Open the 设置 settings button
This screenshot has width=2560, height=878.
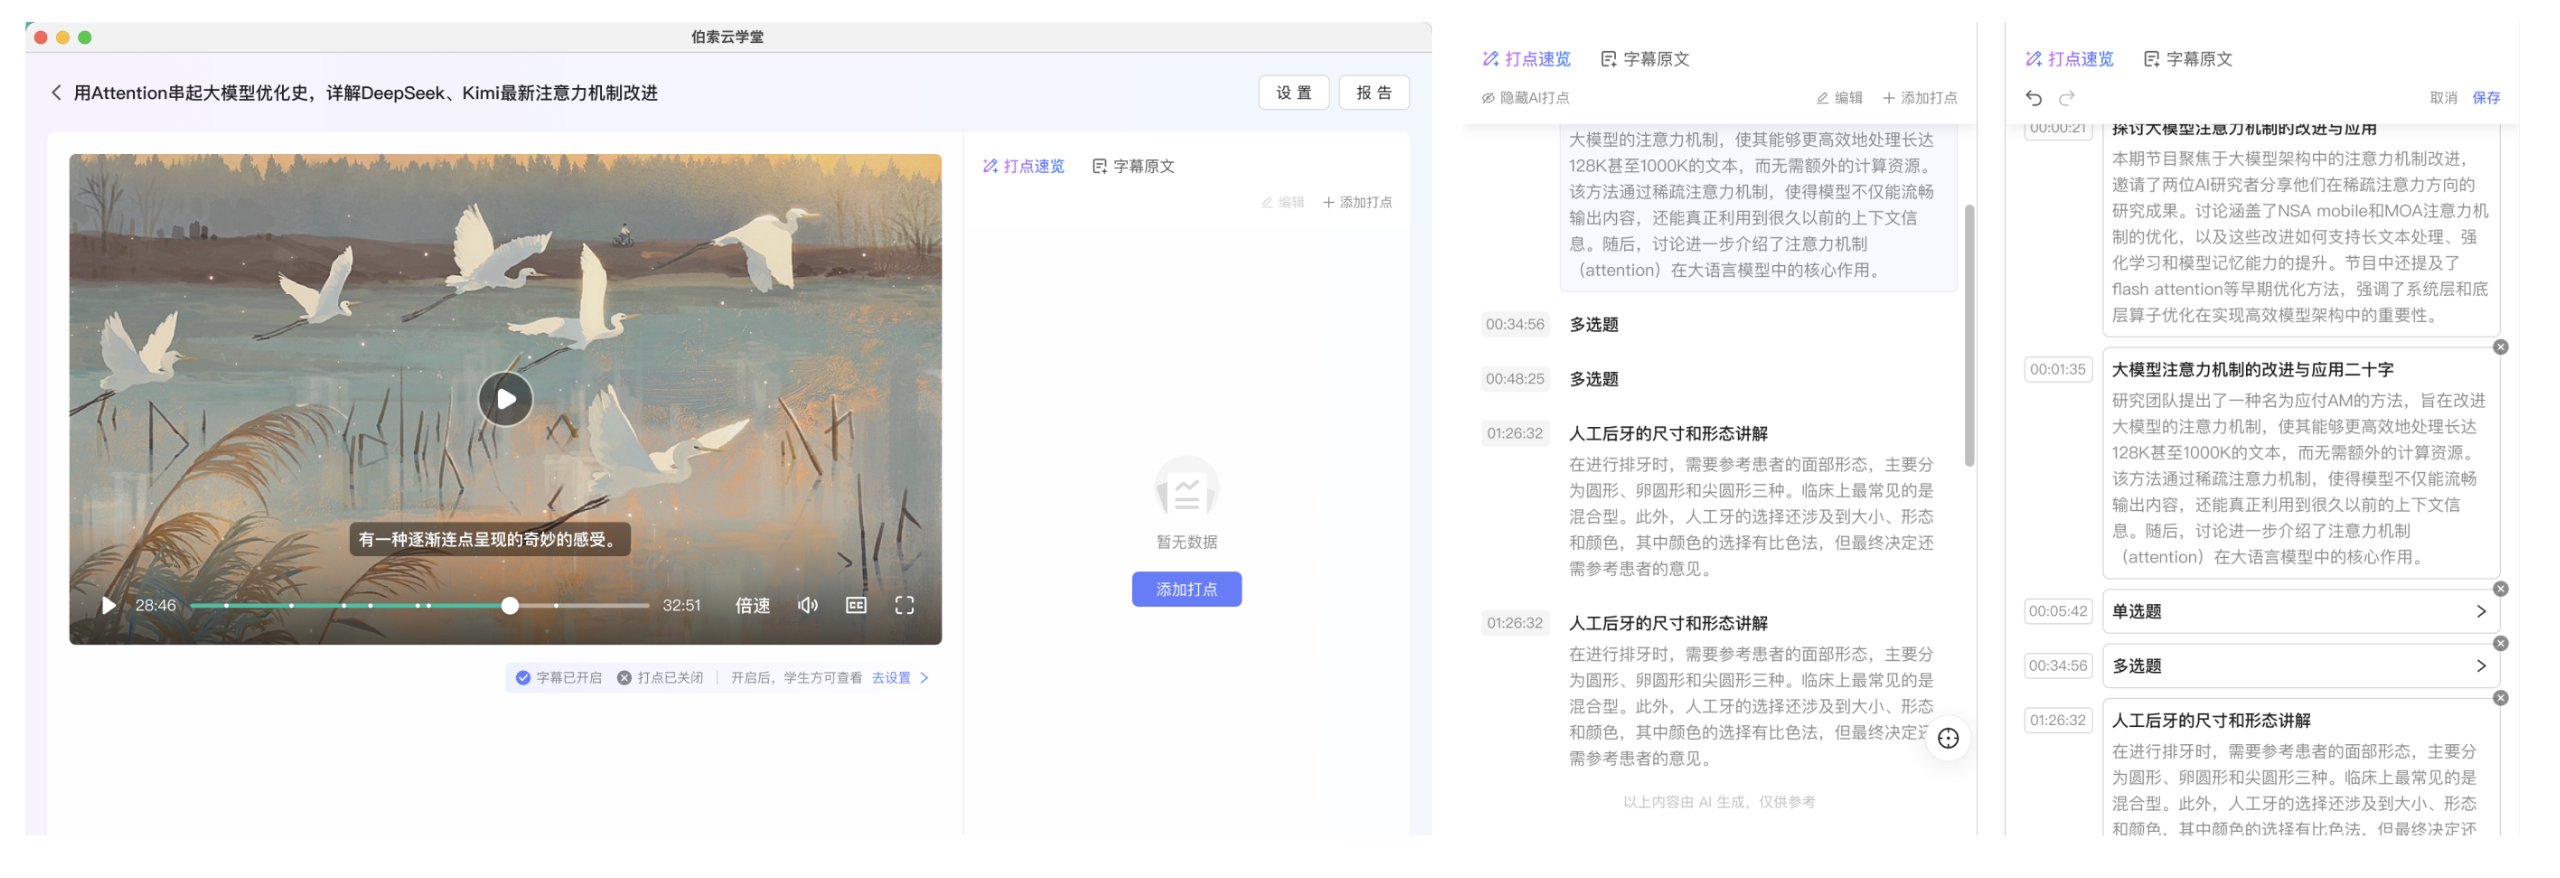pyautogui.click(x=1292, y=93)
